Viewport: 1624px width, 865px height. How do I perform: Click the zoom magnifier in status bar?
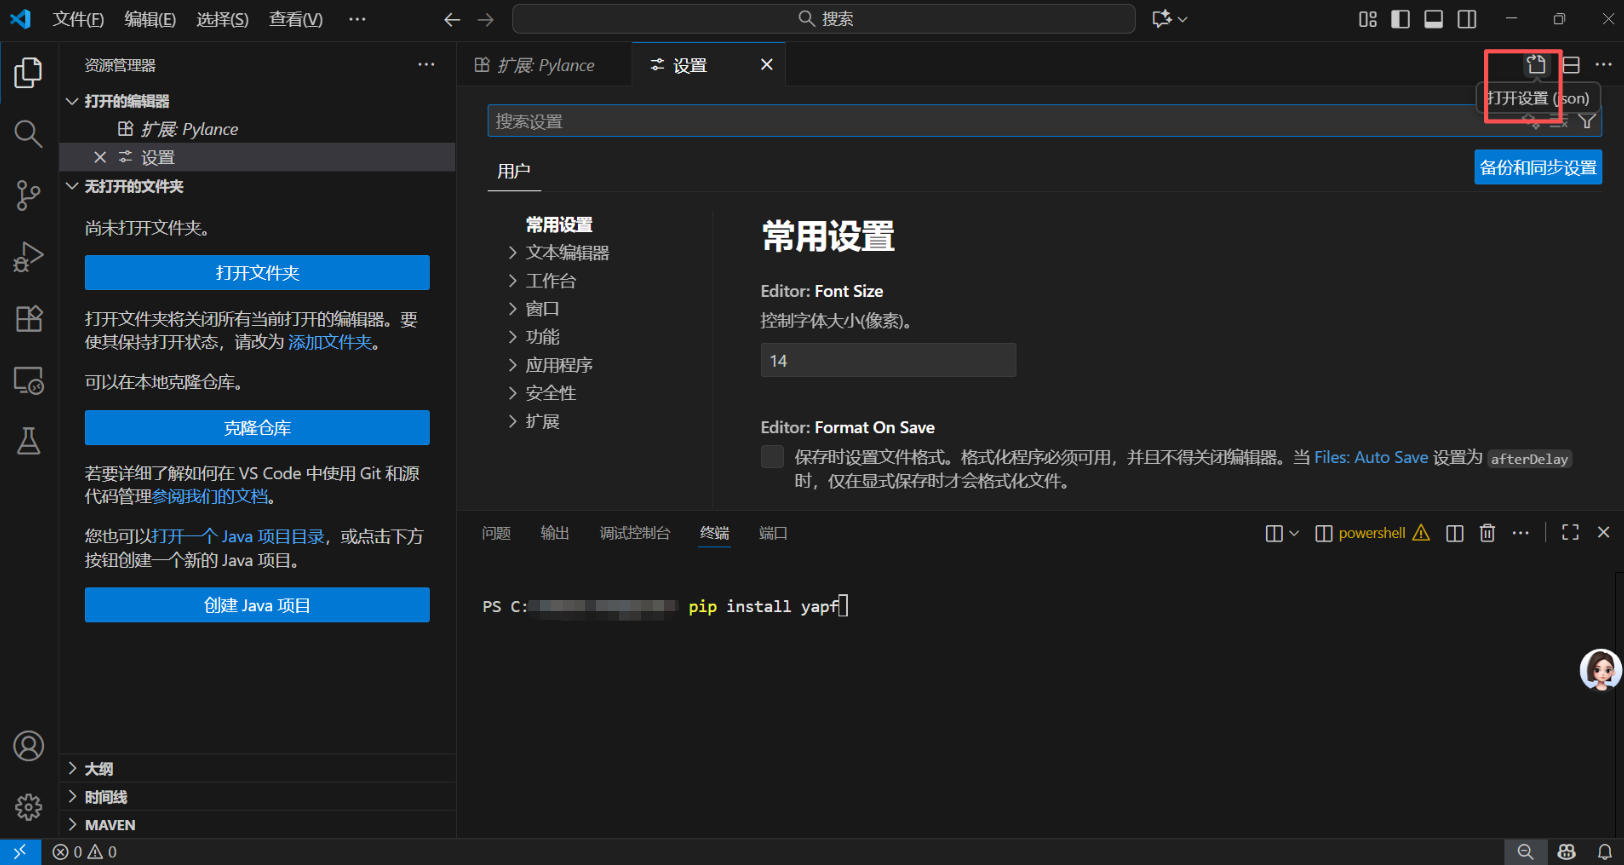(1525, 852)
